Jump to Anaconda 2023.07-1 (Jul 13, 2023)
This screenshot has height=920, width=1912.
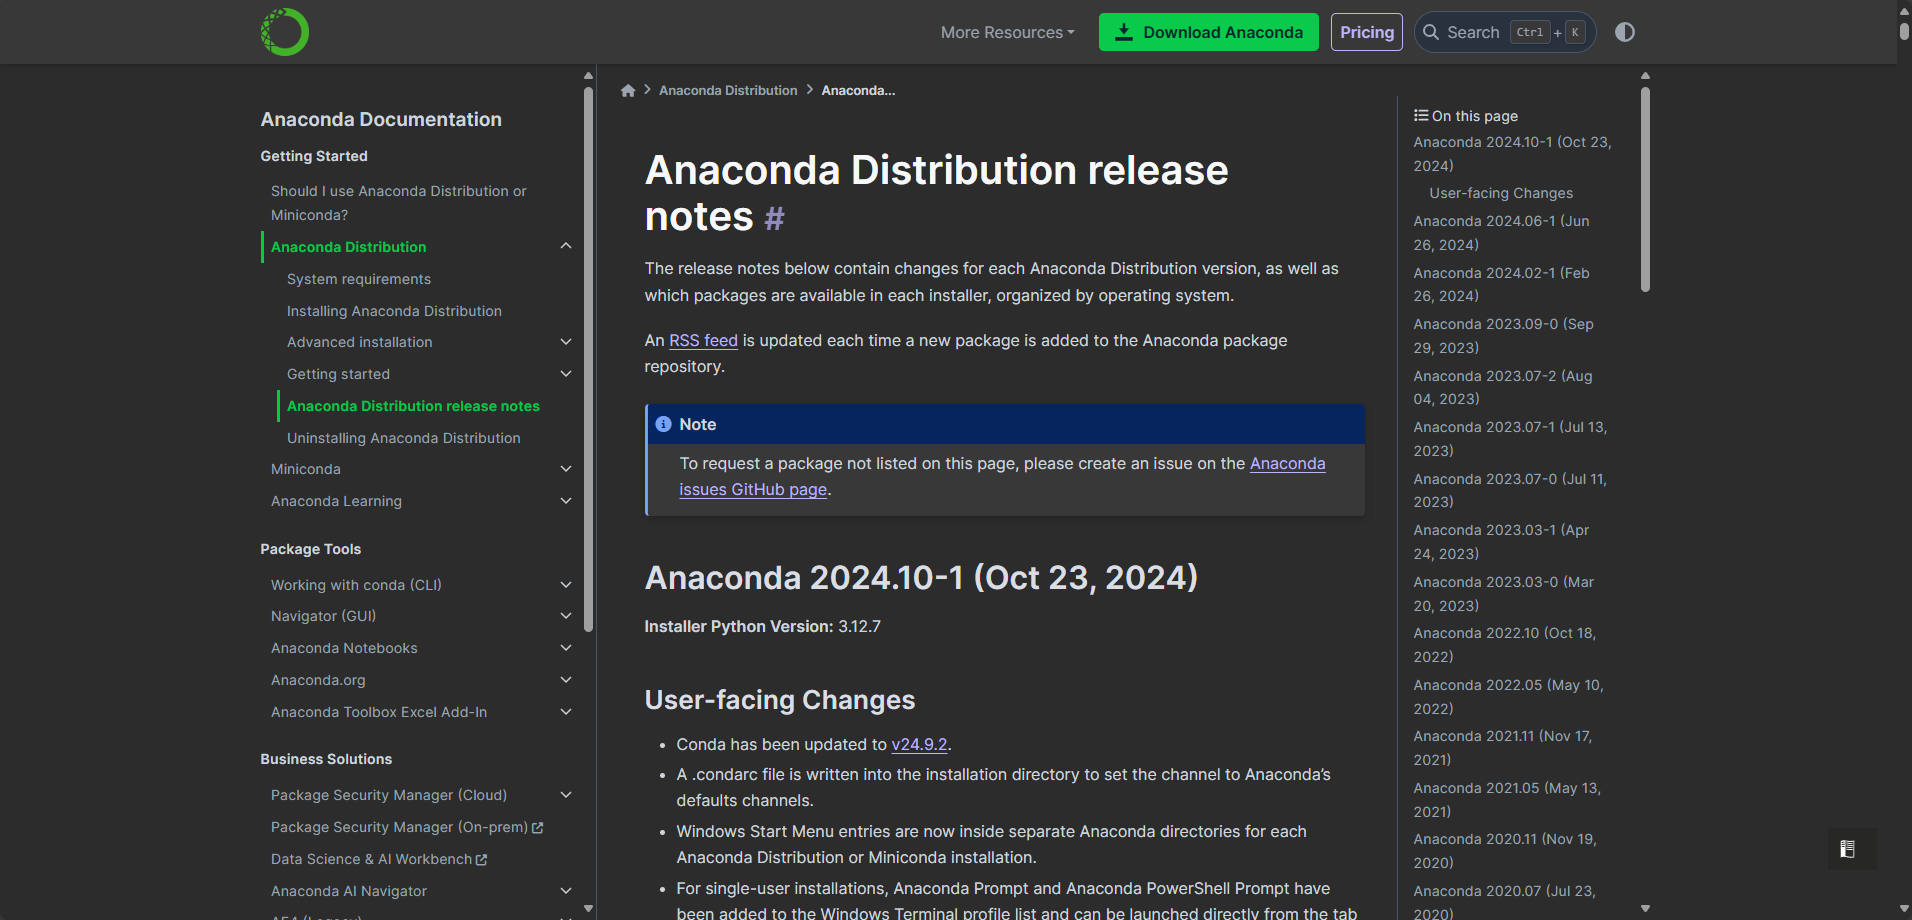click(1510, 439)
